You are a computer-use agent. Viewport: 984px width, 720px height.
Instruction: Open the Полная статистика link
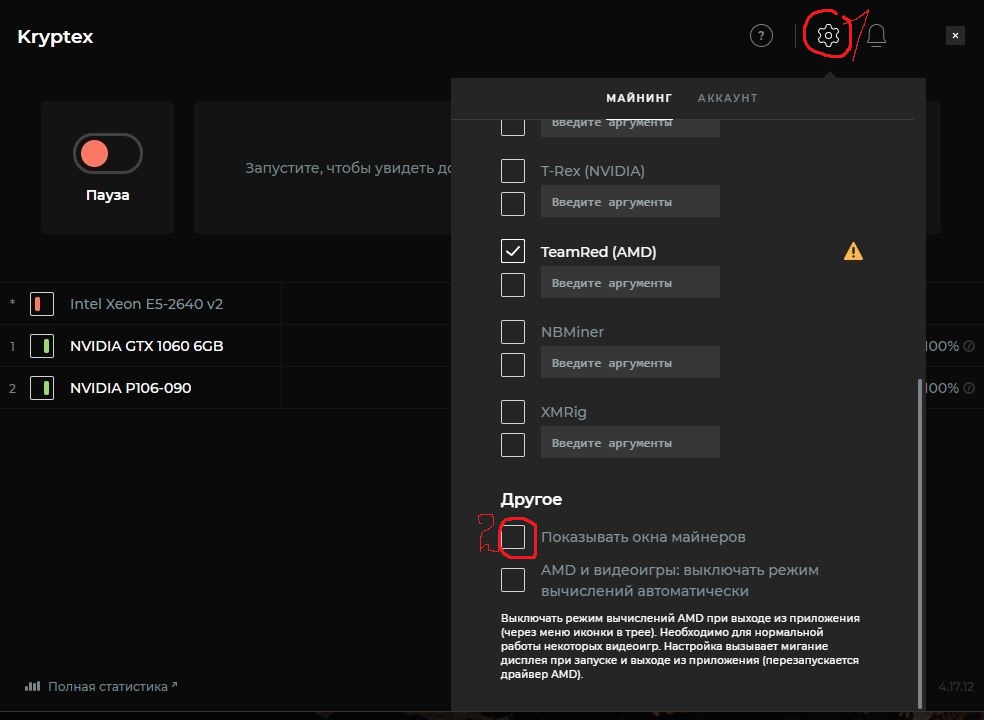coord(108,687)
